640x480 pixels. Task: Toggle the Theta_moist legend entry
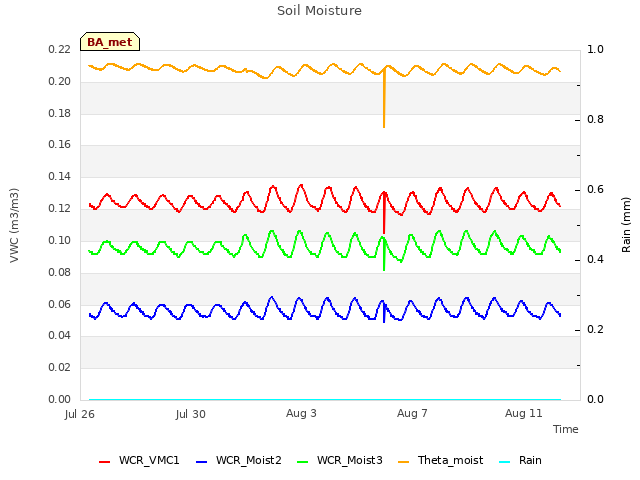pyautogui.click(x=440, y=460)
